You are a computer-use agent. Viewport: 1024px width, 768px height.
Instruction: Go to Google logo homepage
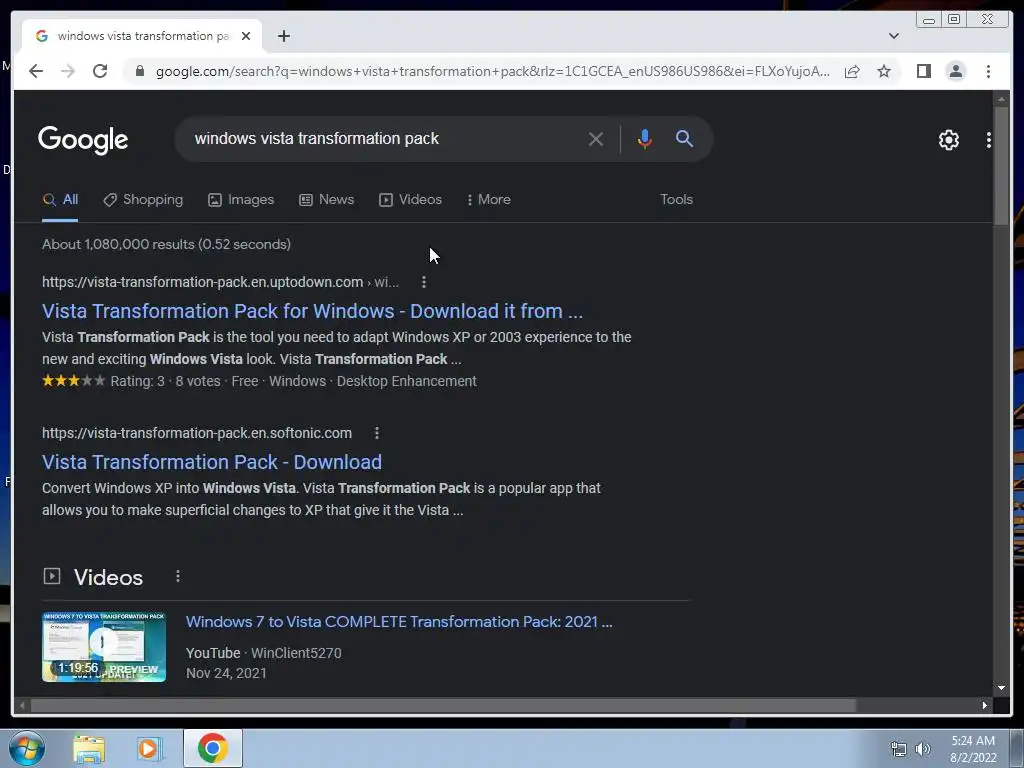[83, 140]
